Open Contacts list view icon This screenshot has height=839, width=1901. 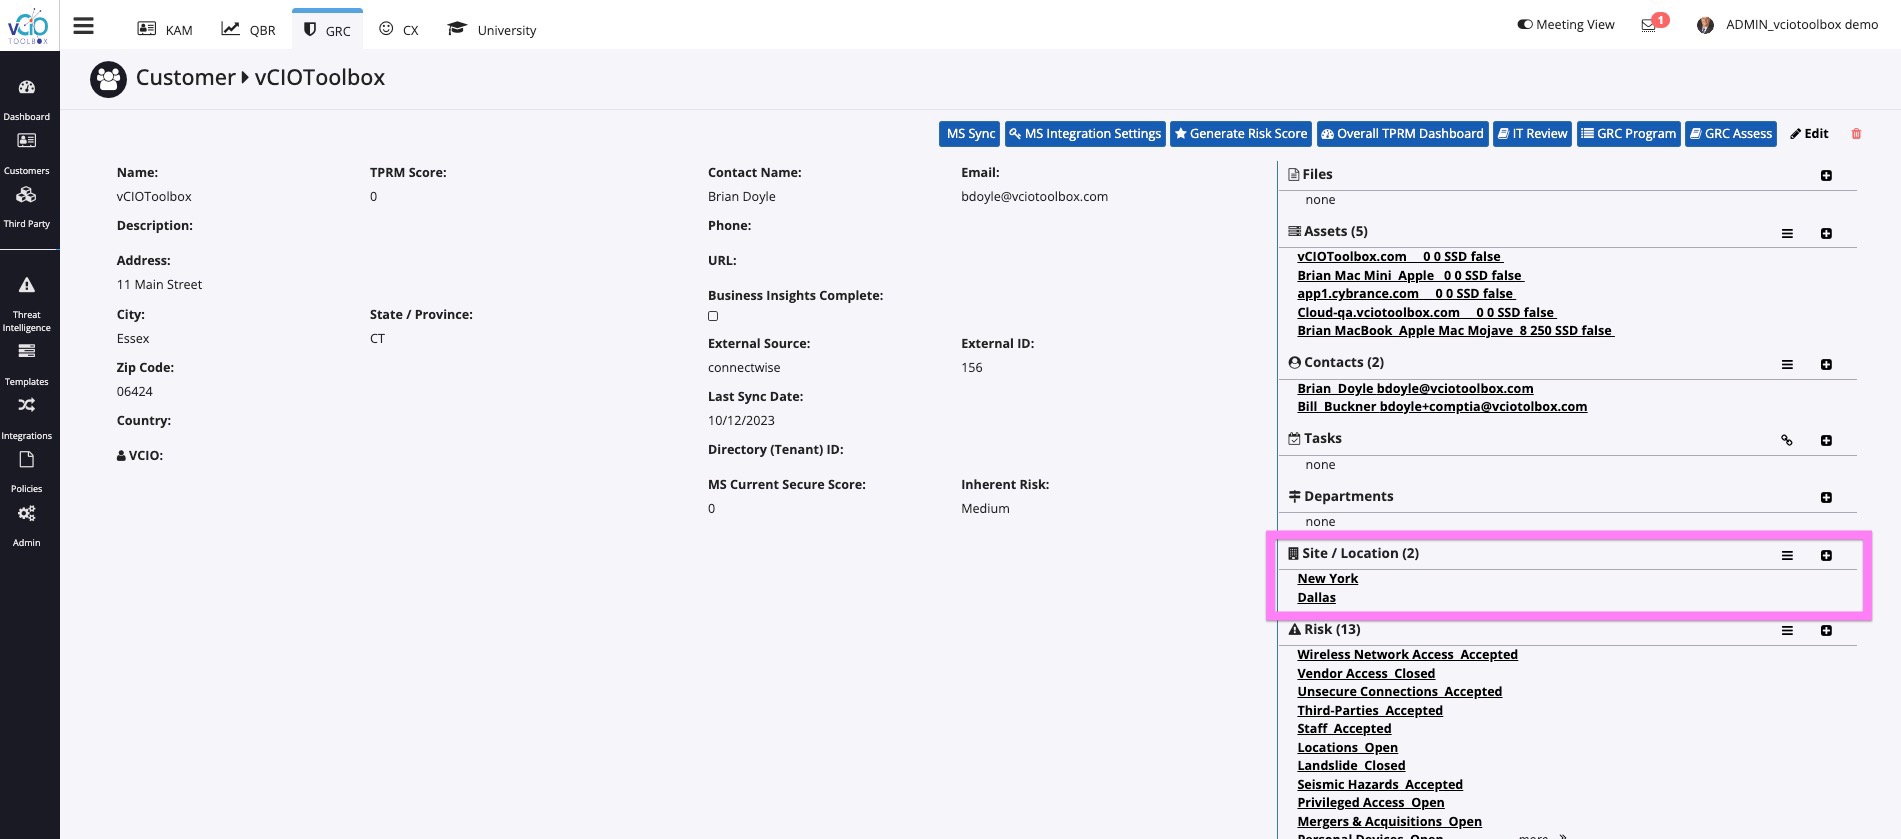tap(1787, 365)
